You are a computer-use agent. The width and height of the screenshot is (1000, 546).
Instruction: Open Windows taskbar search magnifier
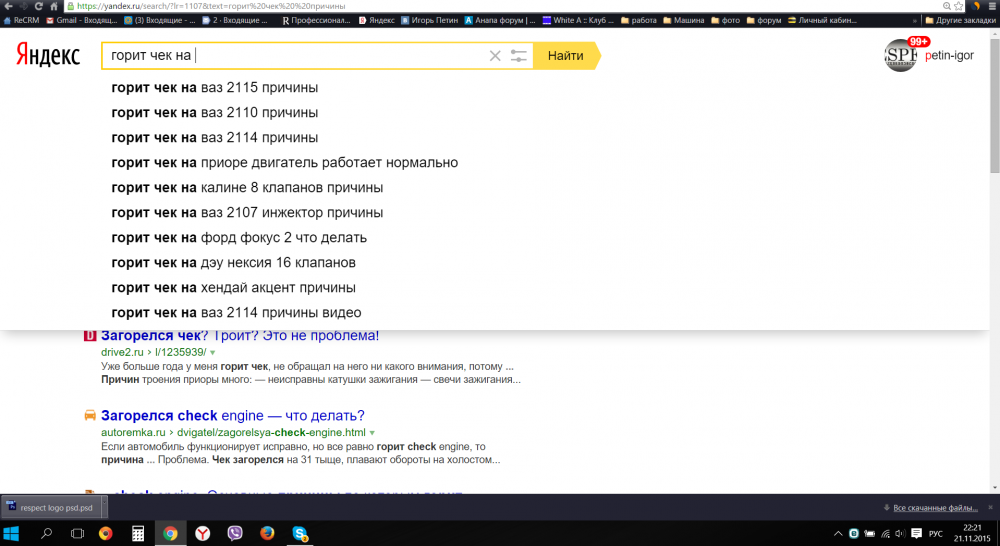[46, 533]
